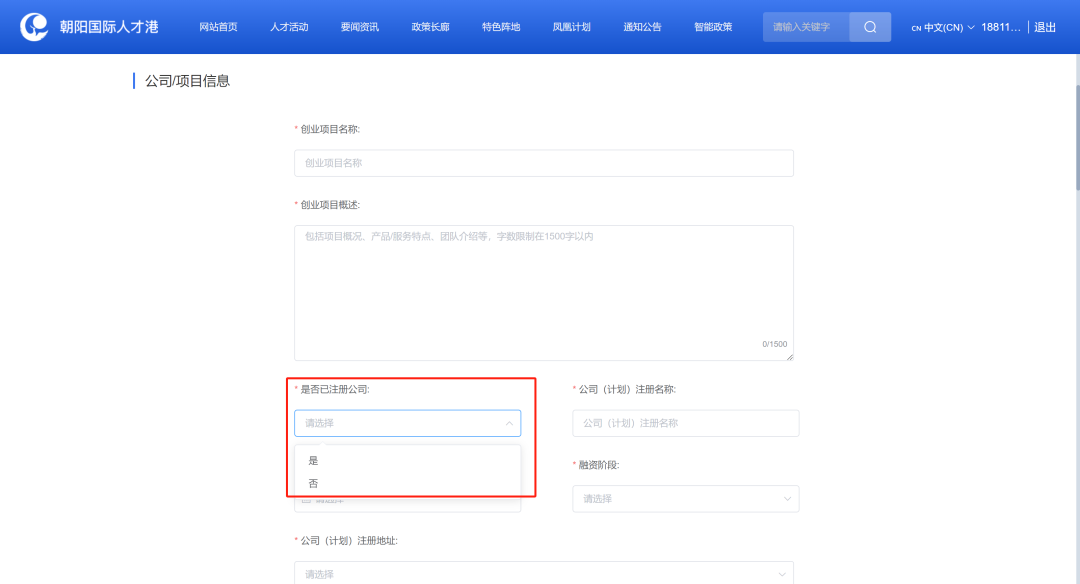The width and height of the screenshot is (1080, 584).
Task: Click the 朝阳国际人才港 logo icon
Action: coord(34,27)
